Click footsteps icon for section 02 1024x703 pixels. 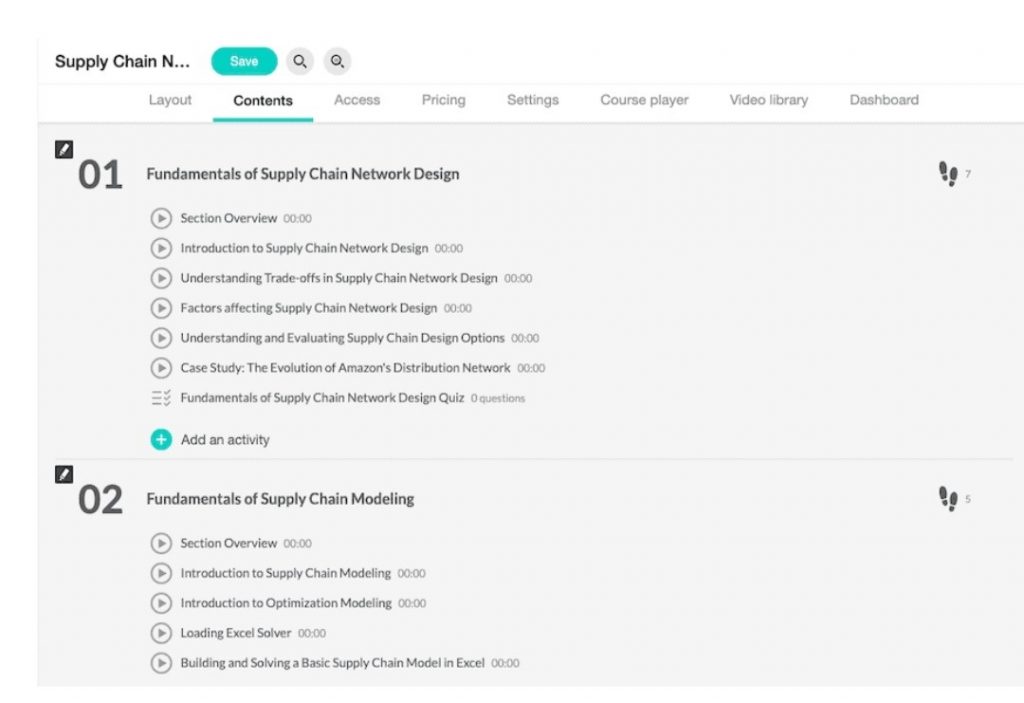(948, 498)
